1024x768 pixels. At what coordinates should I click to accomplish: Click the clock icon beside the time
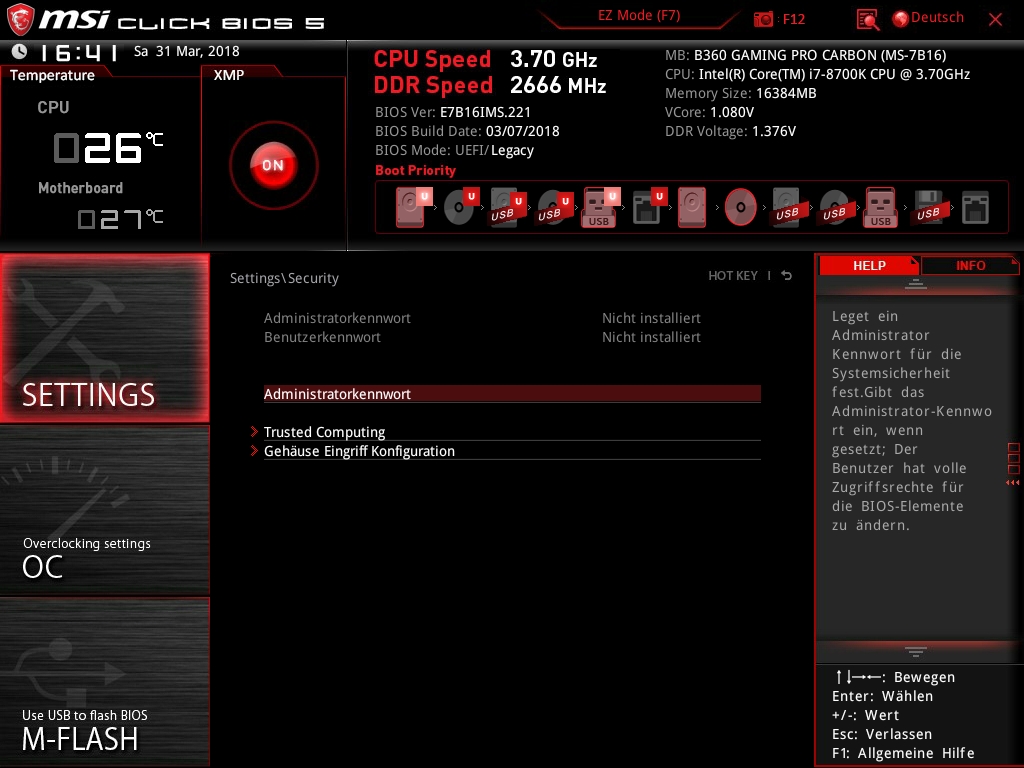click(20, 51)
